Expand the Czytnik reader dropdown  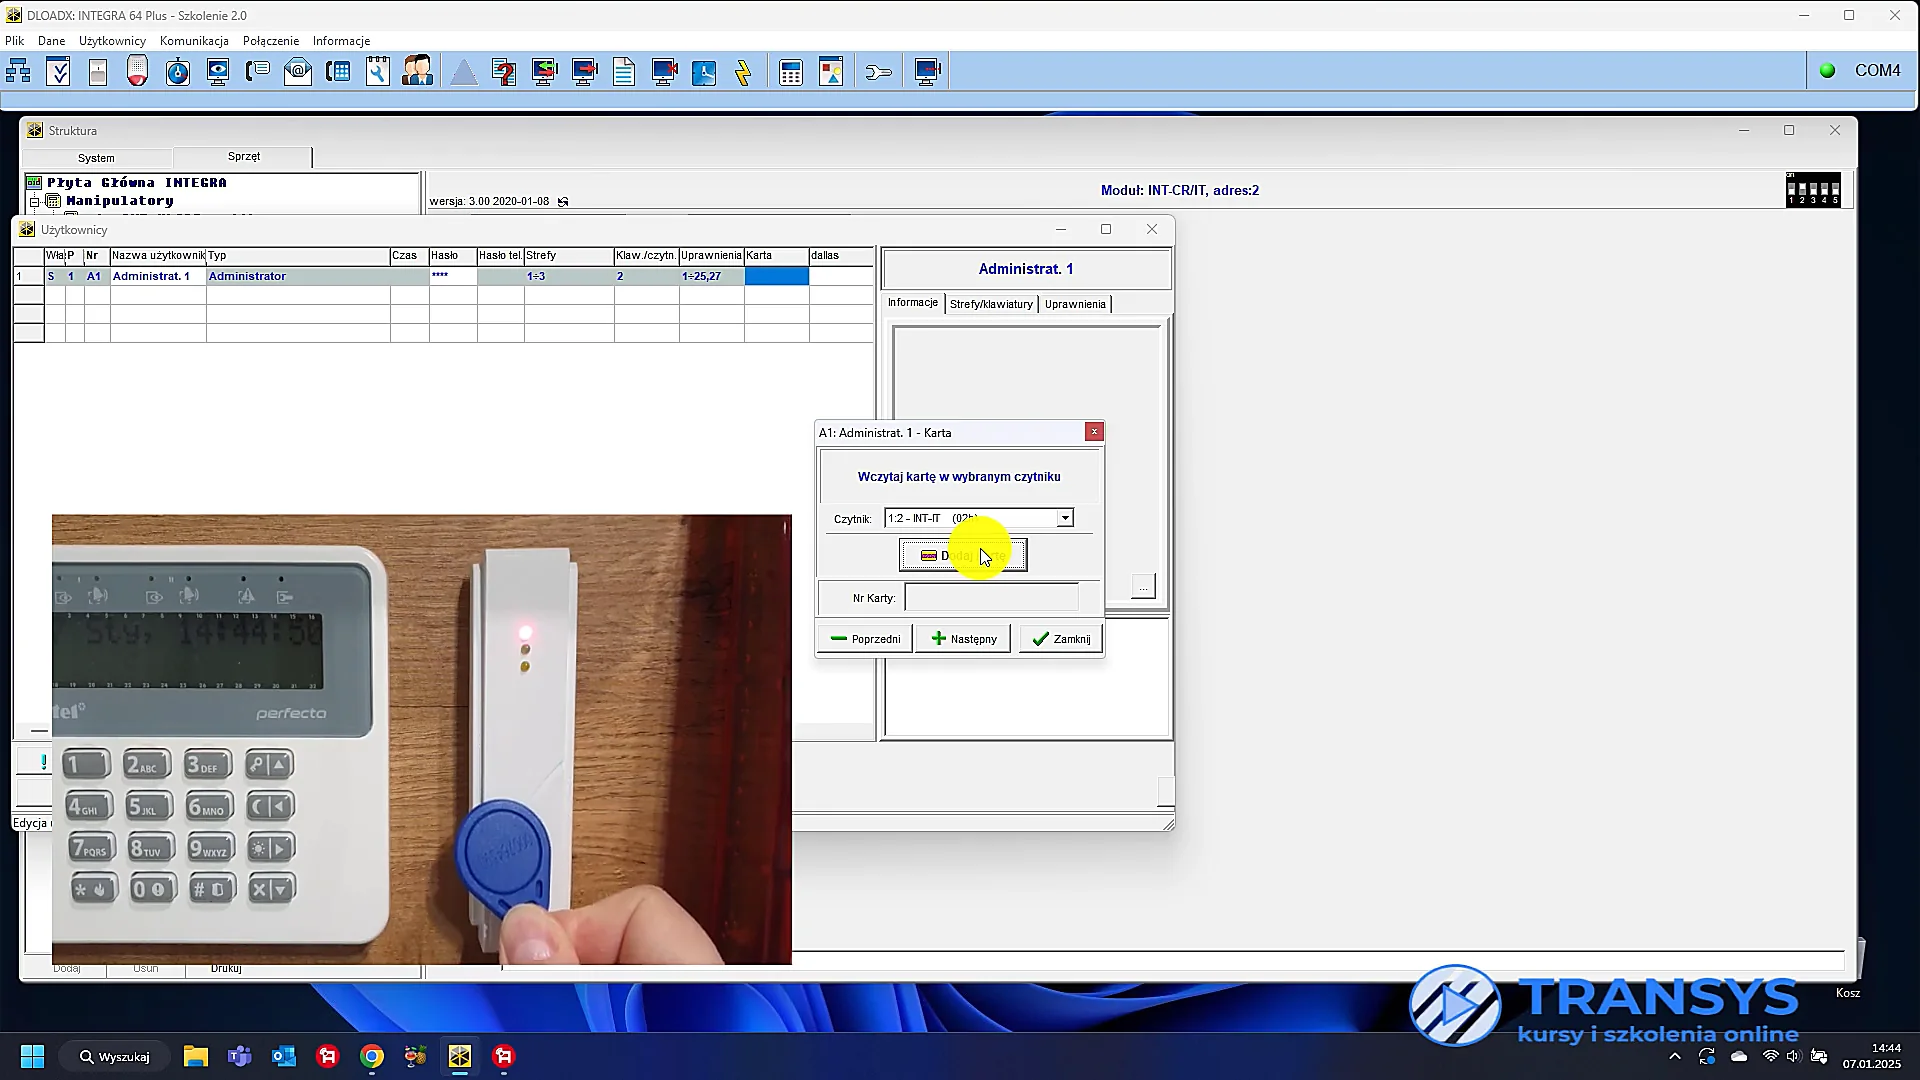click(x=1065, y=518)
